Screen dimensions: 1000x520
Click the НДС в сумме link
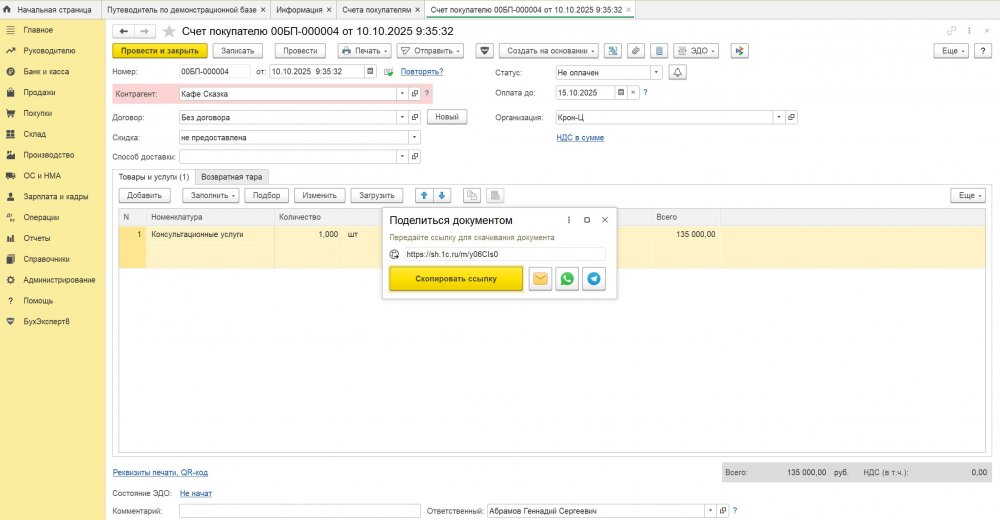[x=580, y=138]
